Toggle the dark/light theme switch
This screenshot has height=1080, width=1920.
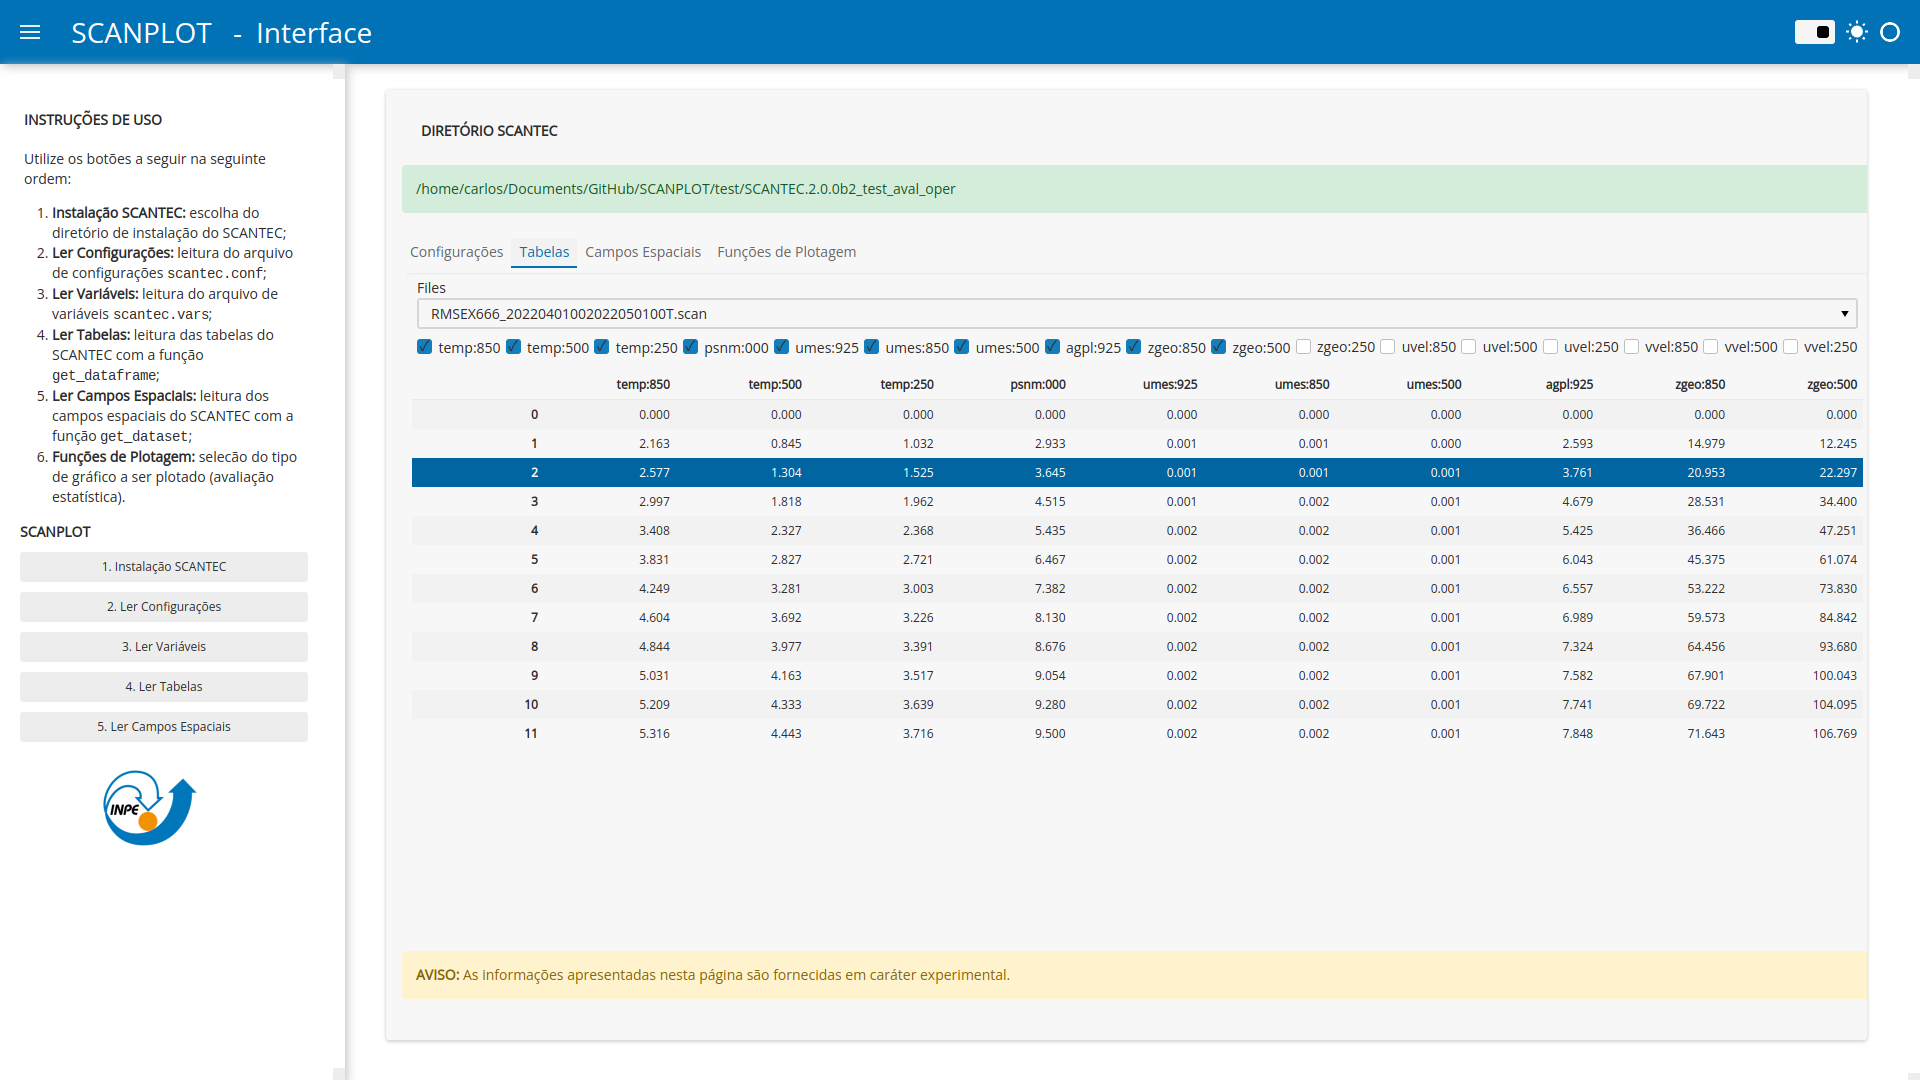point(1814,32)
